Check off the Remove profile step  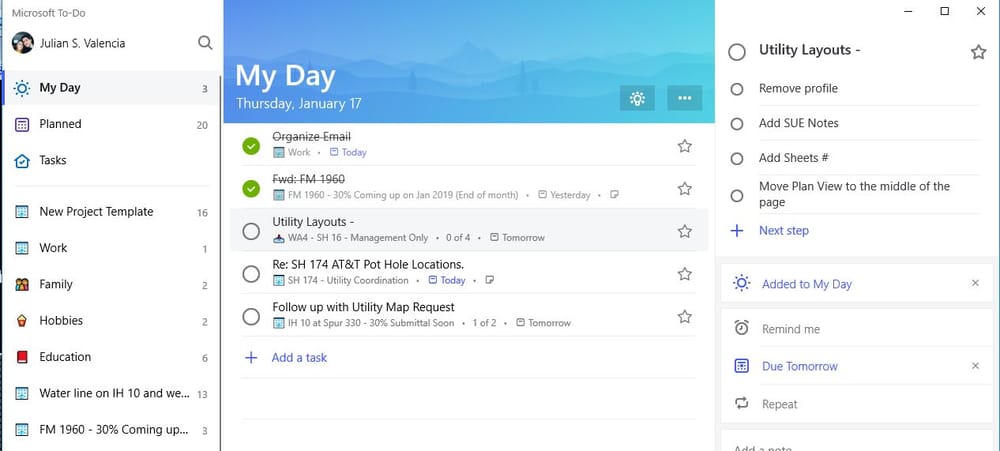pyautogui.click(x=737, y=89)
